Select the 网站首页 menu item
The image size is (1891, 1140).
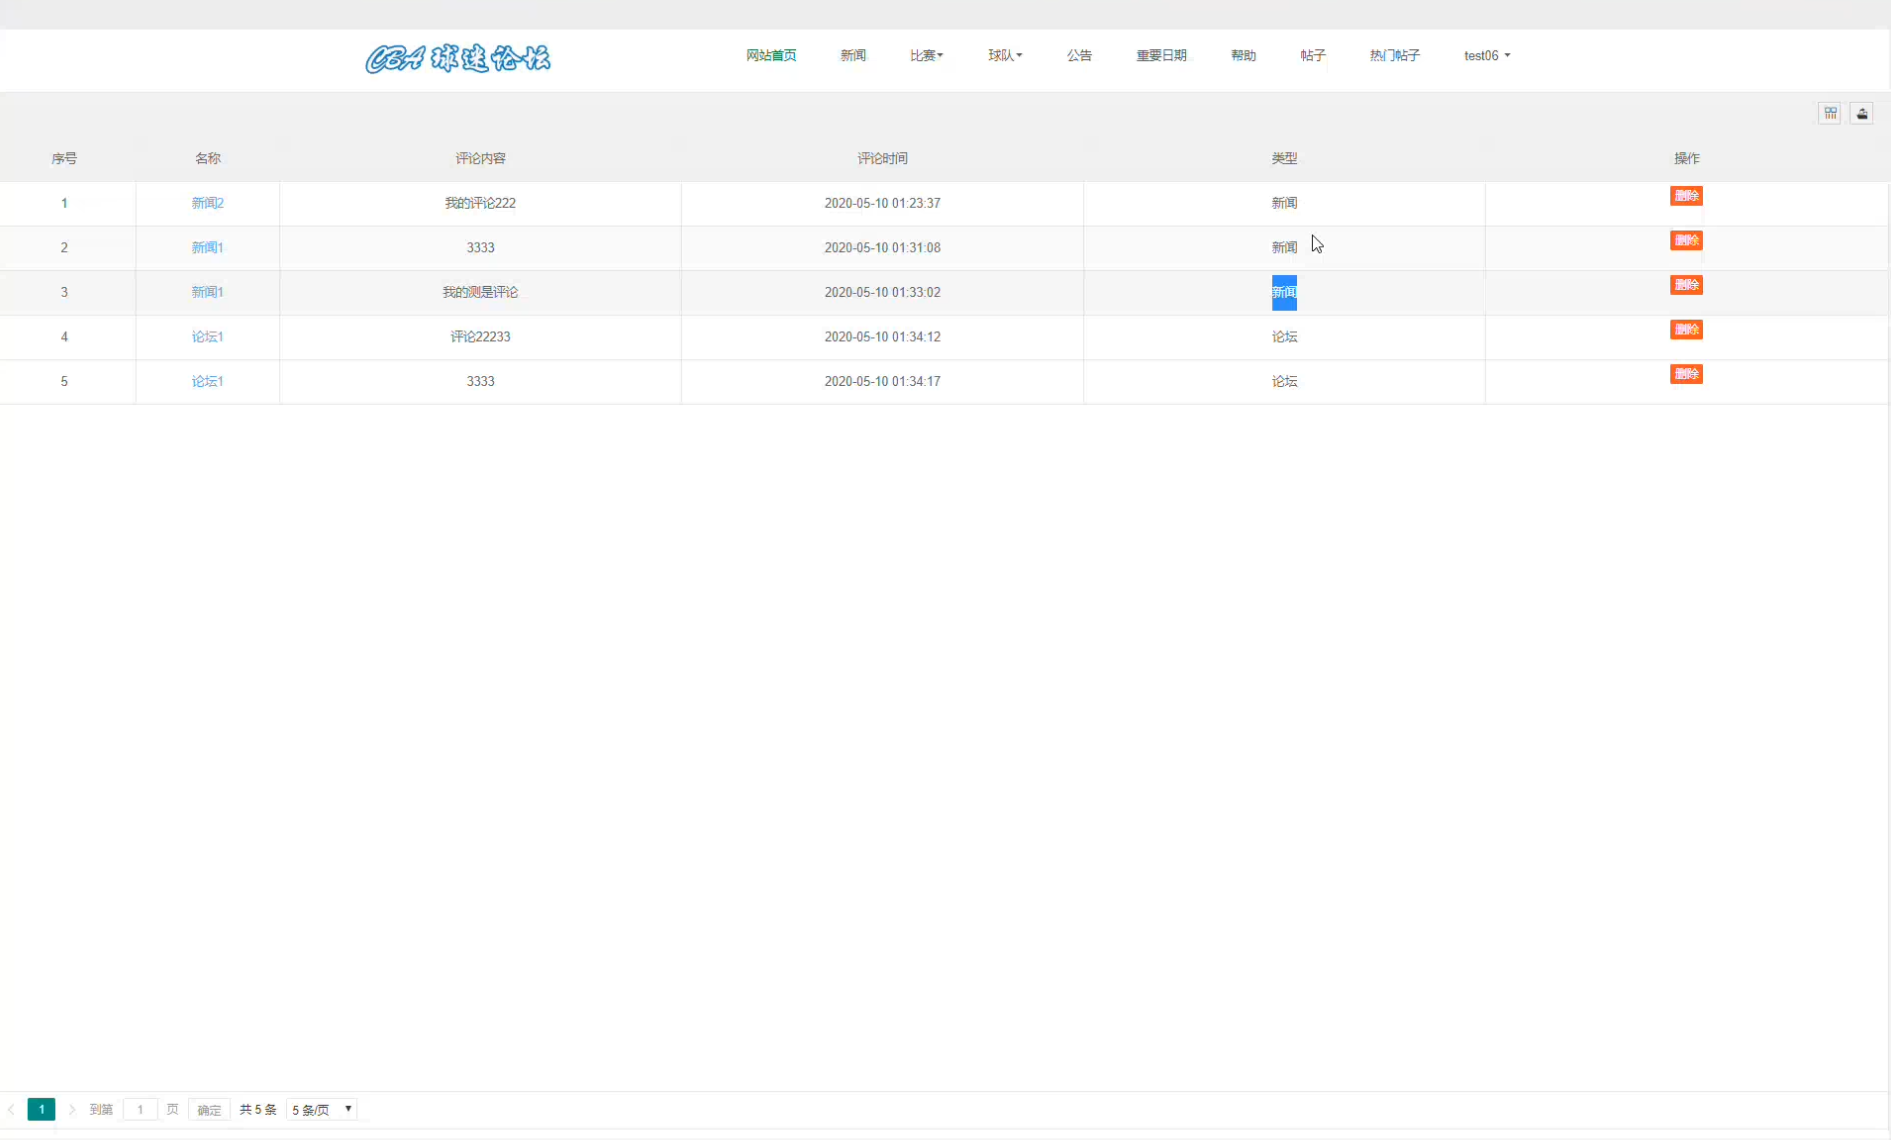click(x=770, y=55)
